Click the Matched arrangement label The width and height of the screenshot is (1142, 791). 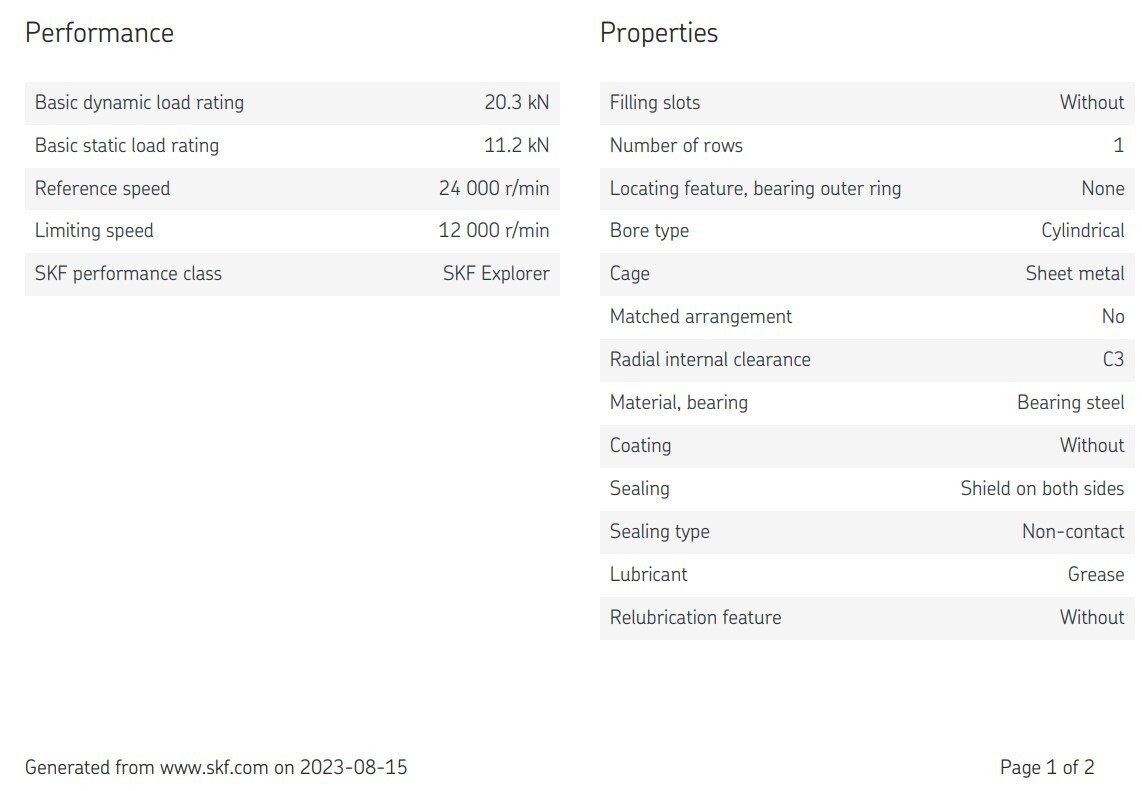pos(701,317)
